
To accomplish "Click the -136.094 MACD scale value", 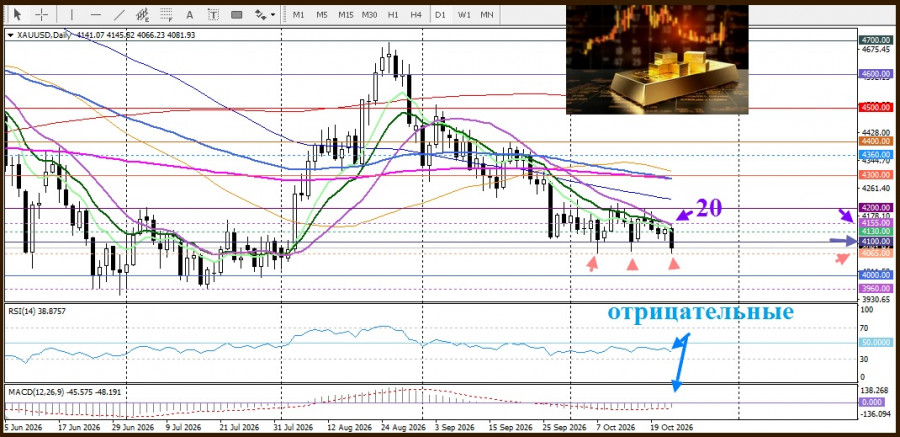I will [876, 415].
